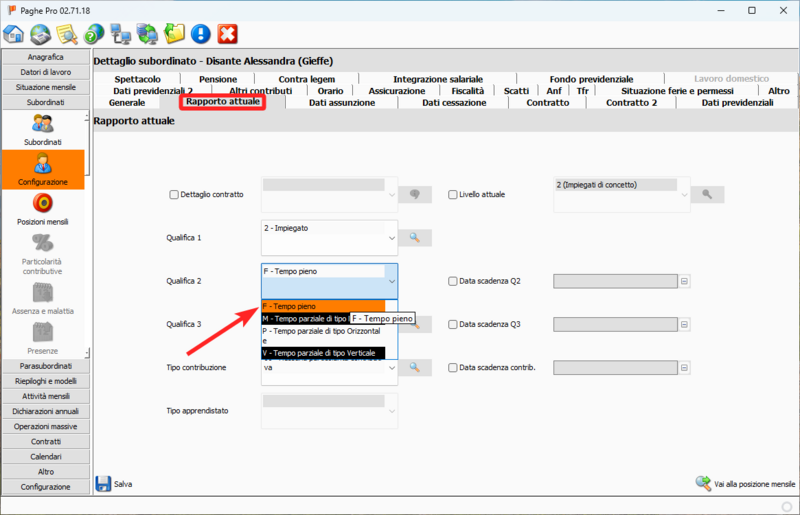The height and width of the screenshot is (515, 800).
Task: Tick the Livello attuale checkbox
Action: coord(453,194)
